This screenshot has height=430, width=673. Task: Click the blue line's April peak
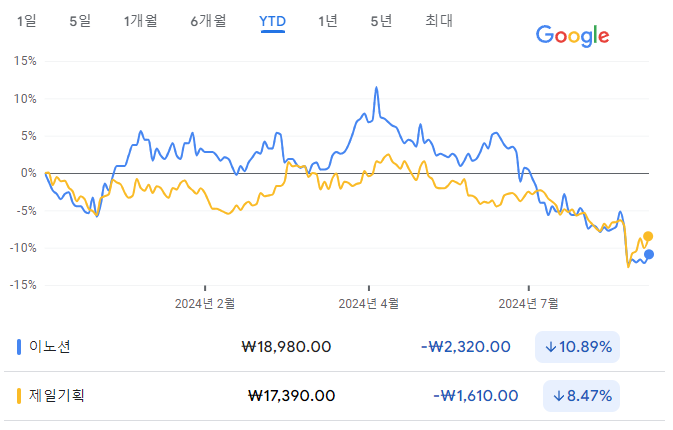[376, 88]
